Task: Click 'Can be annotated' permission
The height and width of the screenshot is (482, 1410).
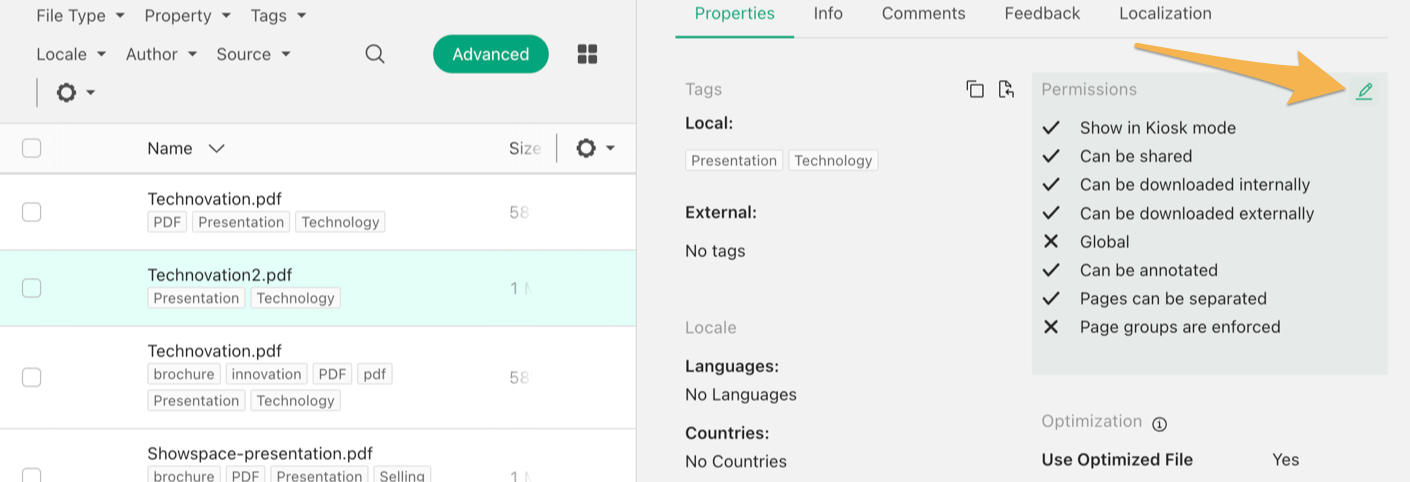Action: point(1149,270)
